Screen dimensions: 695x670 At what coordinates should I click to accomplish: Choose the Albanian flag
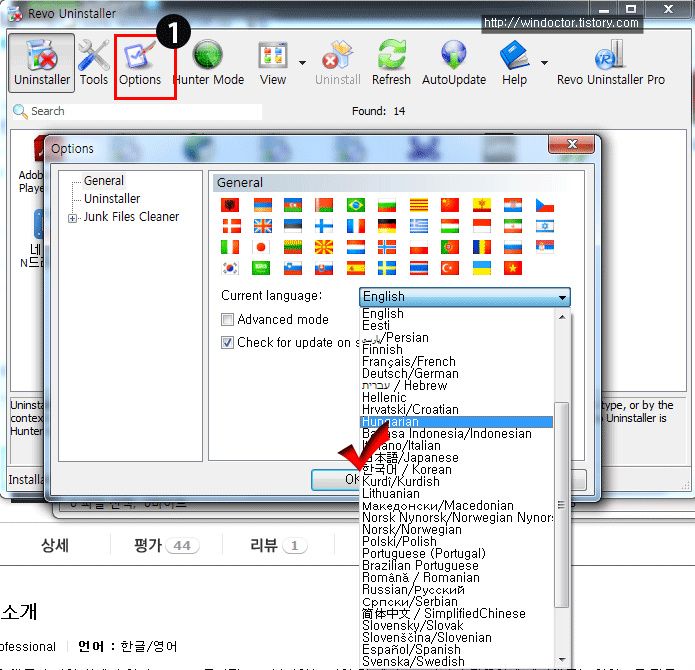pos(230,205)
